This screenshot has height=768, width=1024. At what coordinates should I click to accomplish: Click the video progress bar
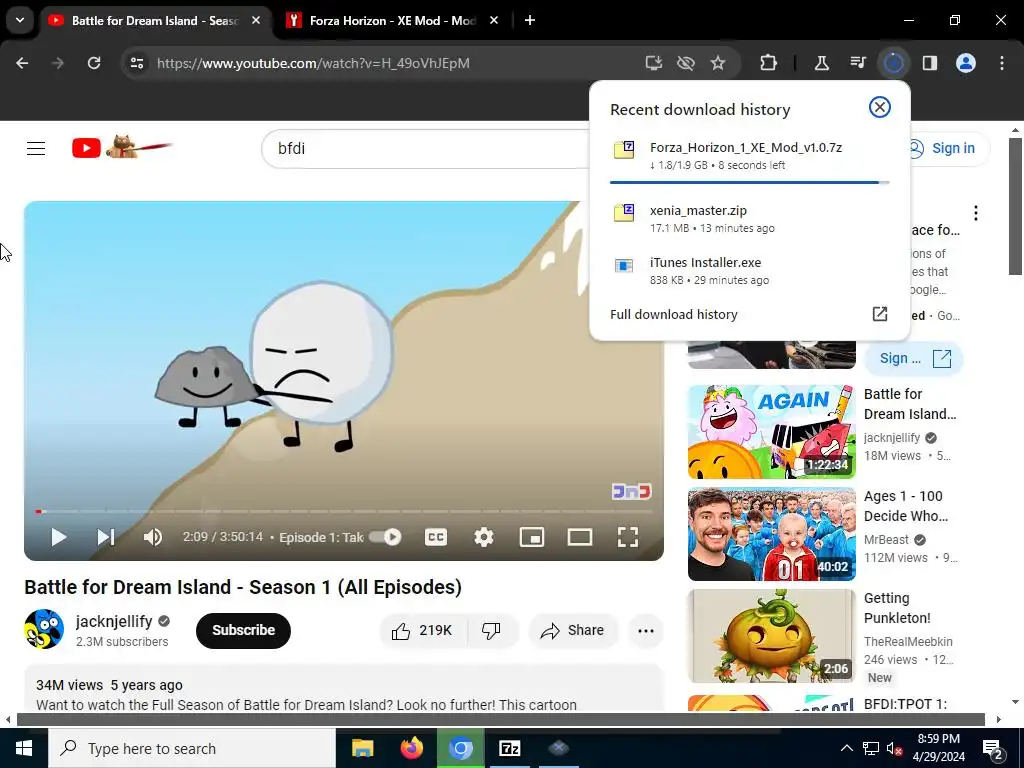click(344, 511)
